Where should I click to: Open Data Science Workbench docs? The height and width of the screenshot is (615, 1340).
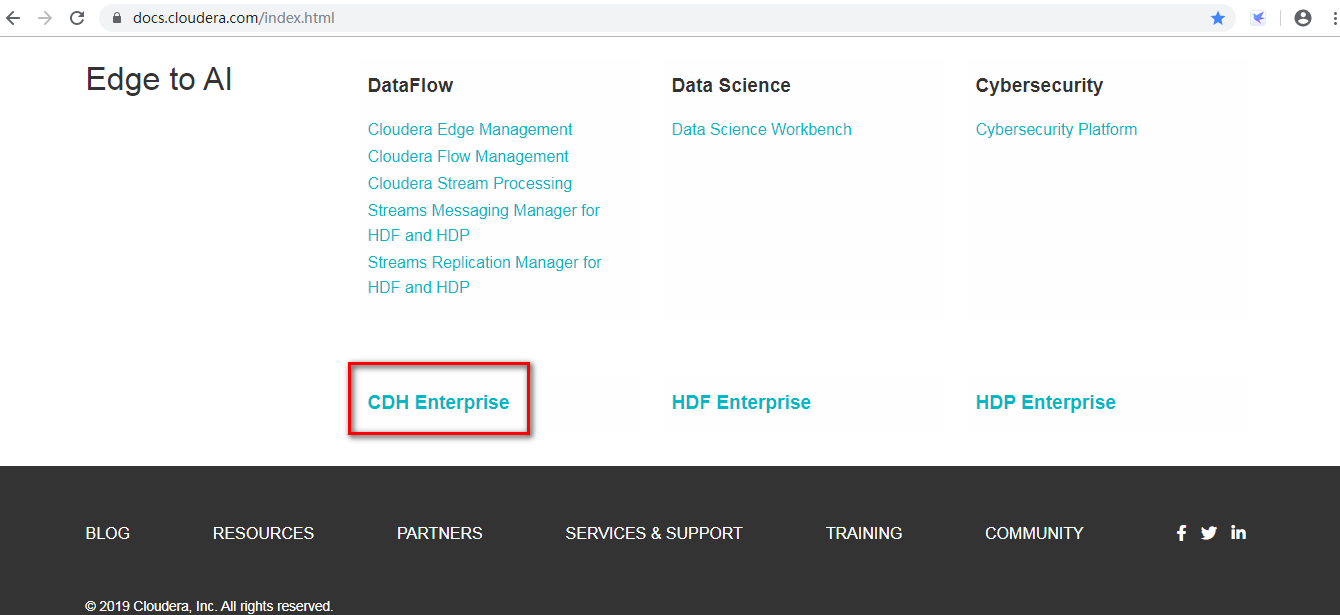[761, 129]
